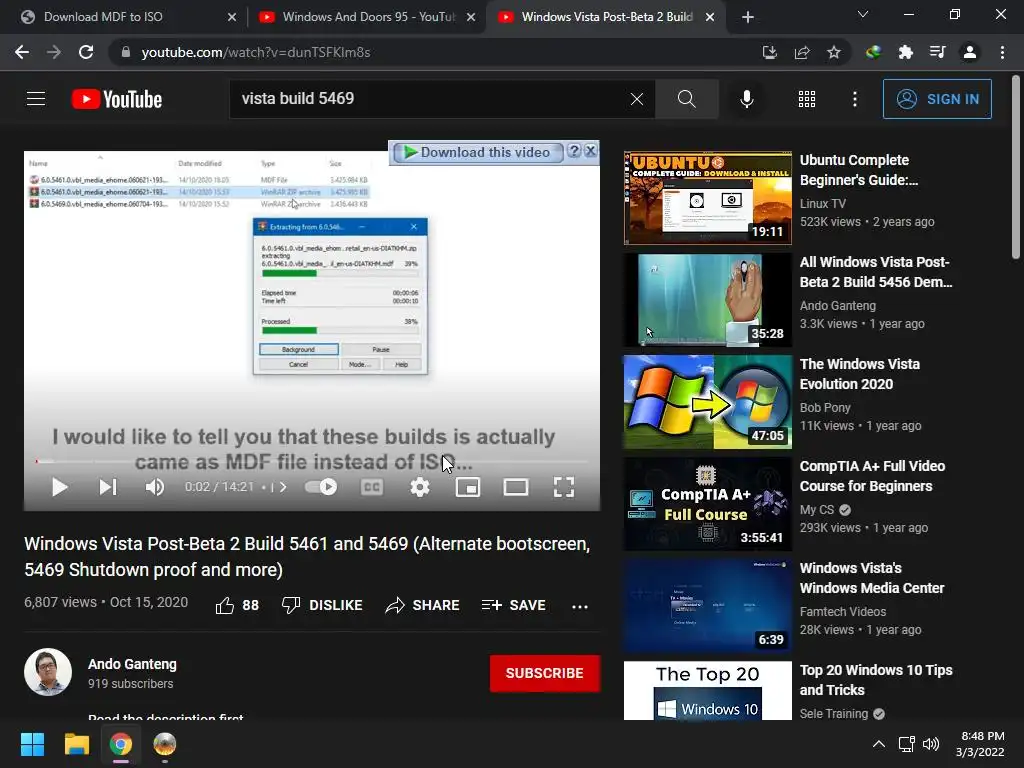Open Ando Ganteng channel avatar
Image resolution: width=1024 pixels, height=768 pixels.
pyautogui.click(x=48, y=672)
